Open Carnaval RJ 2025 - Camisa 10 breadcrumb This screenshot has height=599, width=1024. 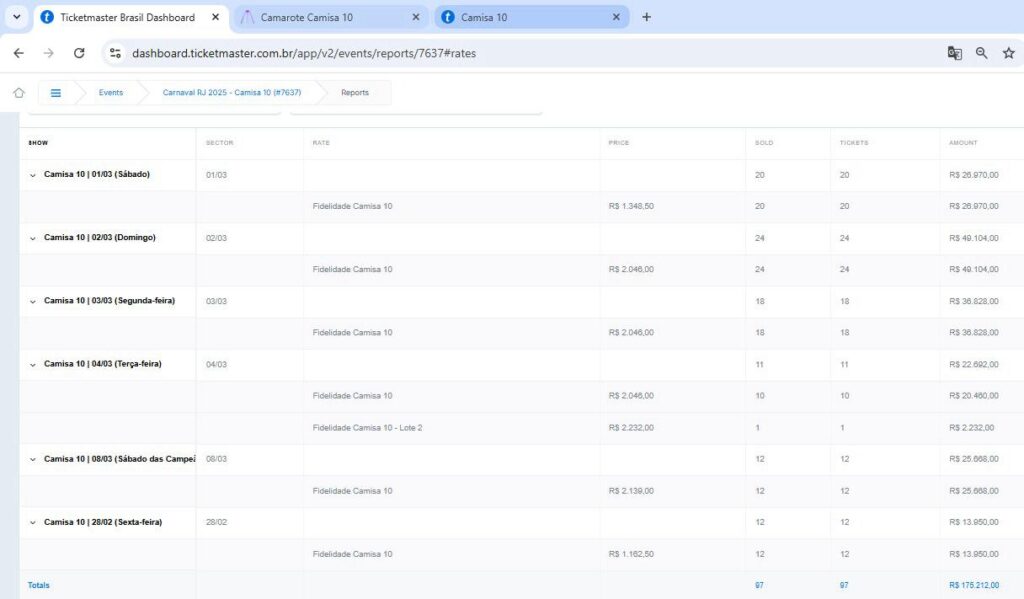click(x=232, y=93)
